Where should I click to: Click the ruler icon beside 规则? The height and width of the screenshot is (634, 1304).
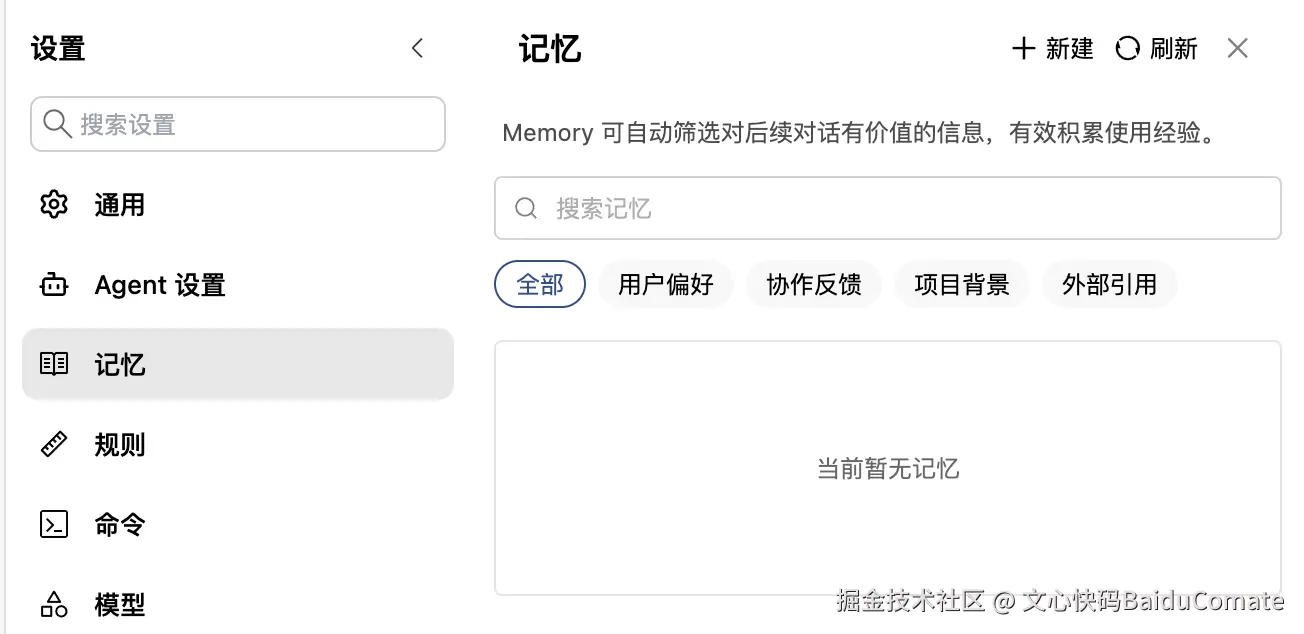point(53,444)
